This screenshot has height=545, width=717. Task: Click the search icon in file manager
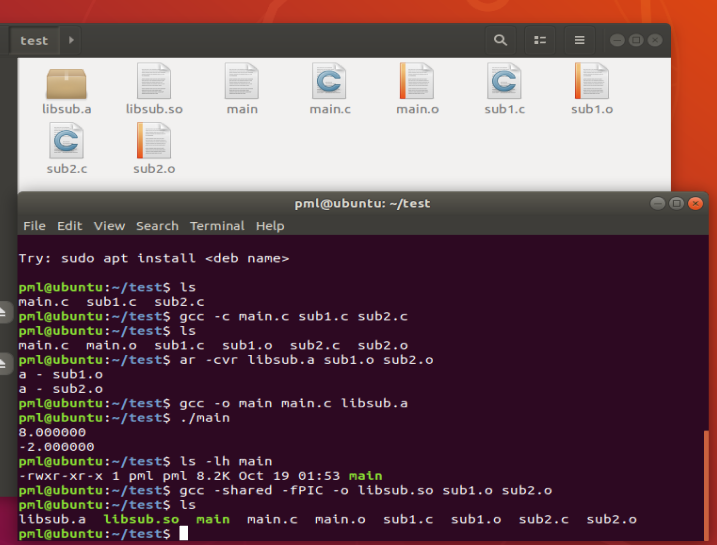pos(501,40)
